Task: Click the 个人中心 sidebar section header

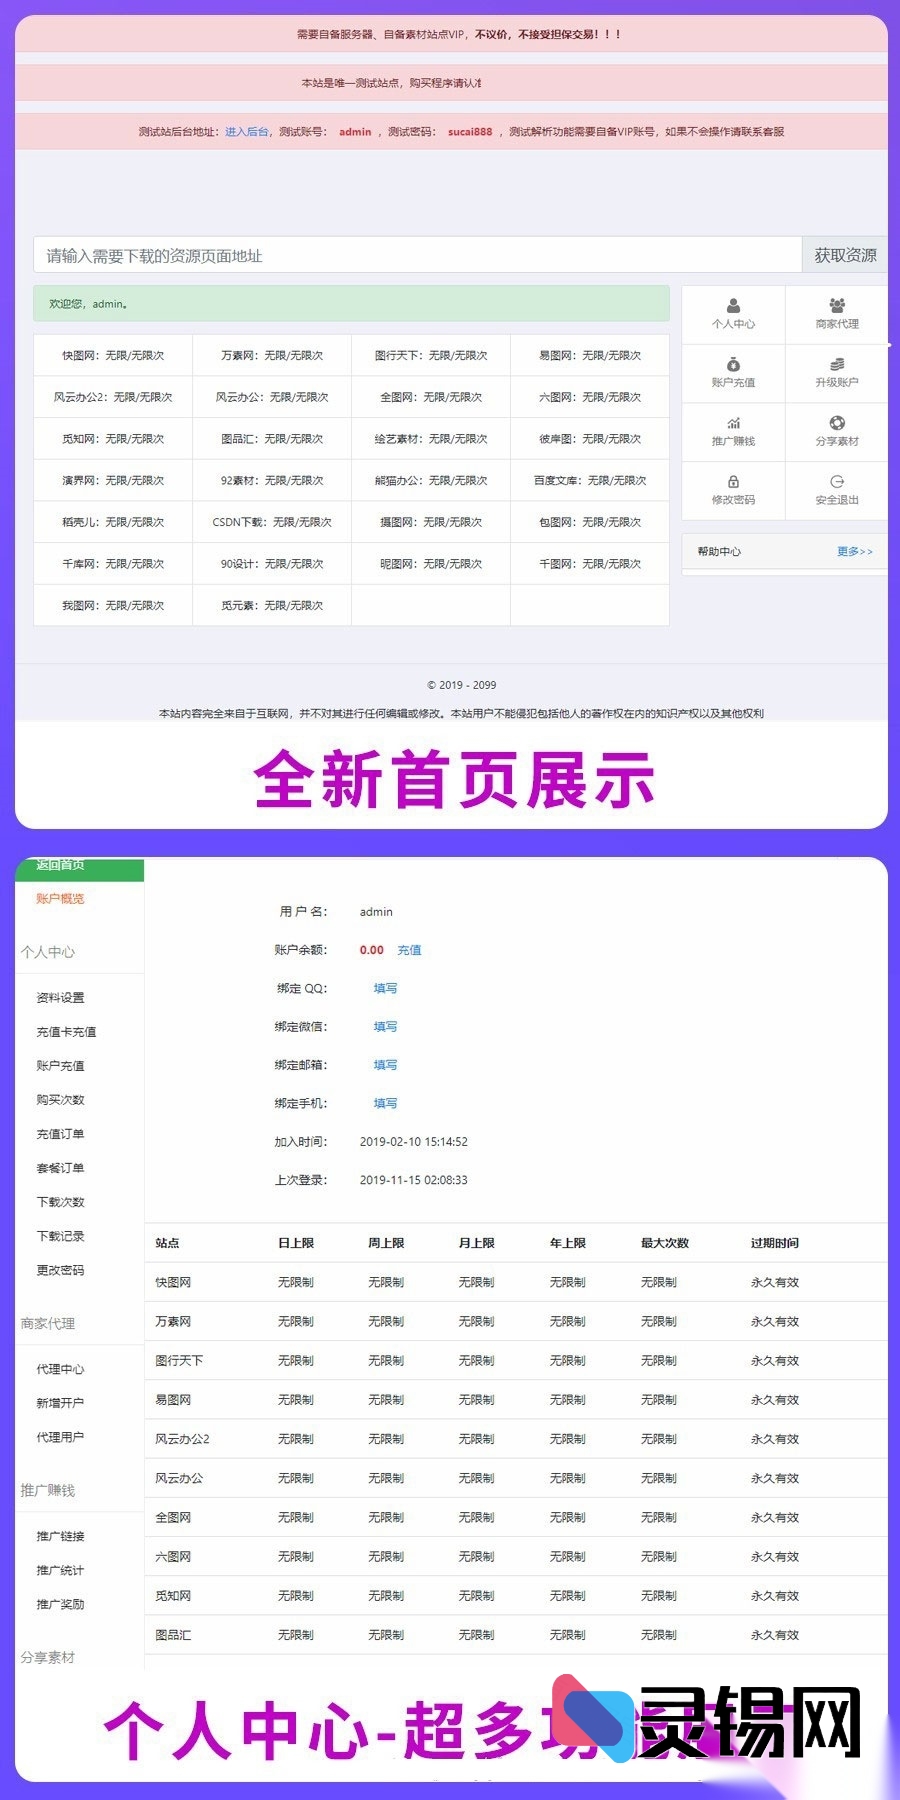Action: click(x=47, y=951)
